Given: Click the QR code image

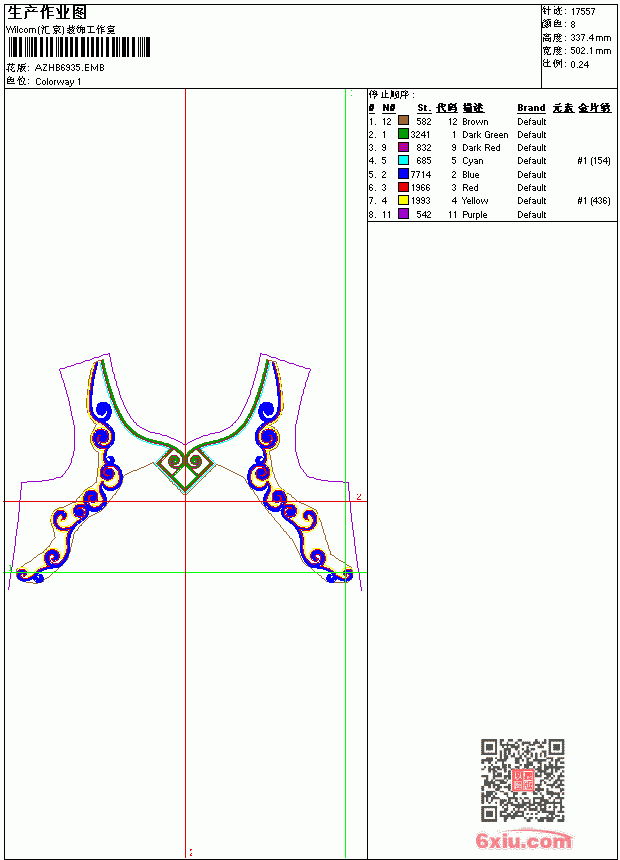Looking at the screenshot, I should click(x=523, y=780).
